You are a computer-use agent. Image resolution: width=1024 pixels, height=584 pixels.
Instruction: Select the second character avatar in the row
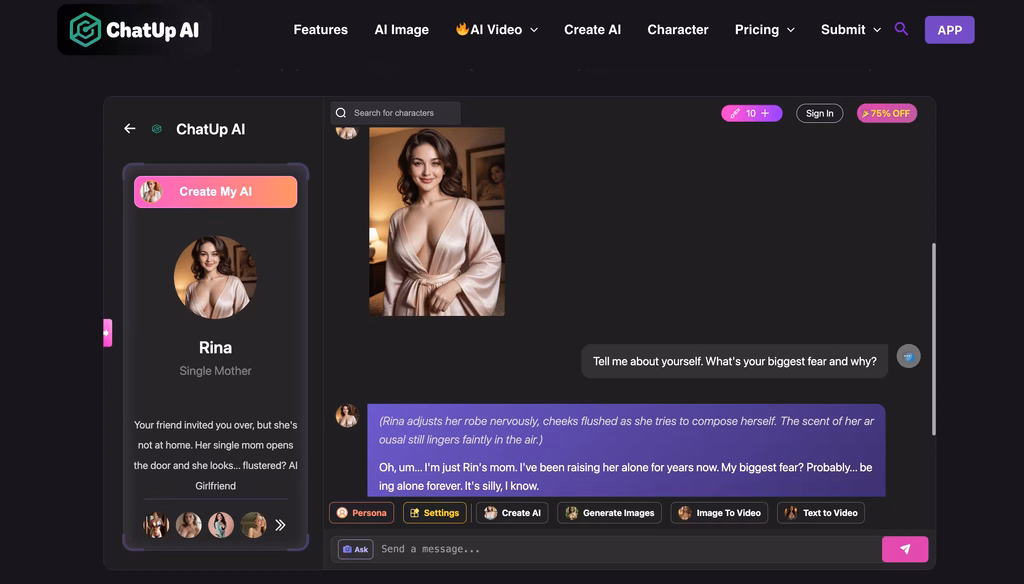pos(189,525)
